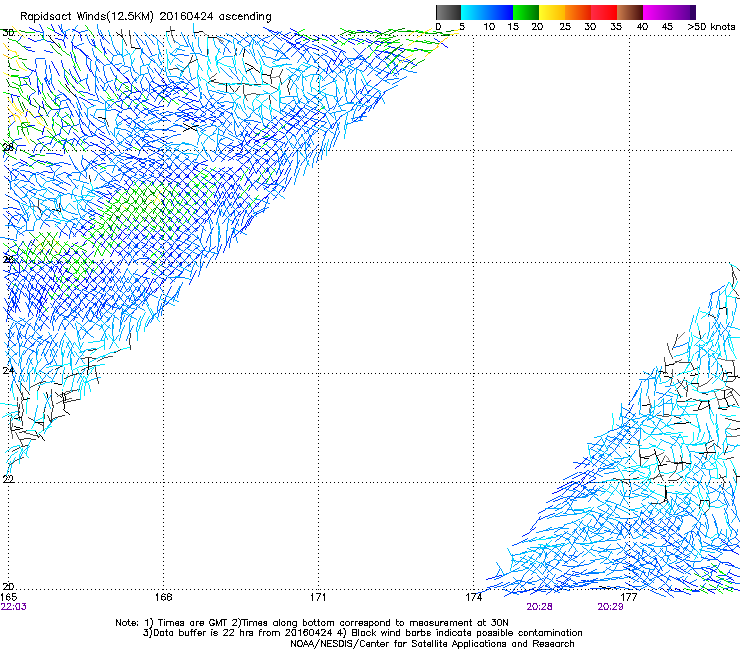Viewport: 740px width, 650px height.
Task: Click the cyan 5-10 knots legend swatch
Action: point(474,12)
